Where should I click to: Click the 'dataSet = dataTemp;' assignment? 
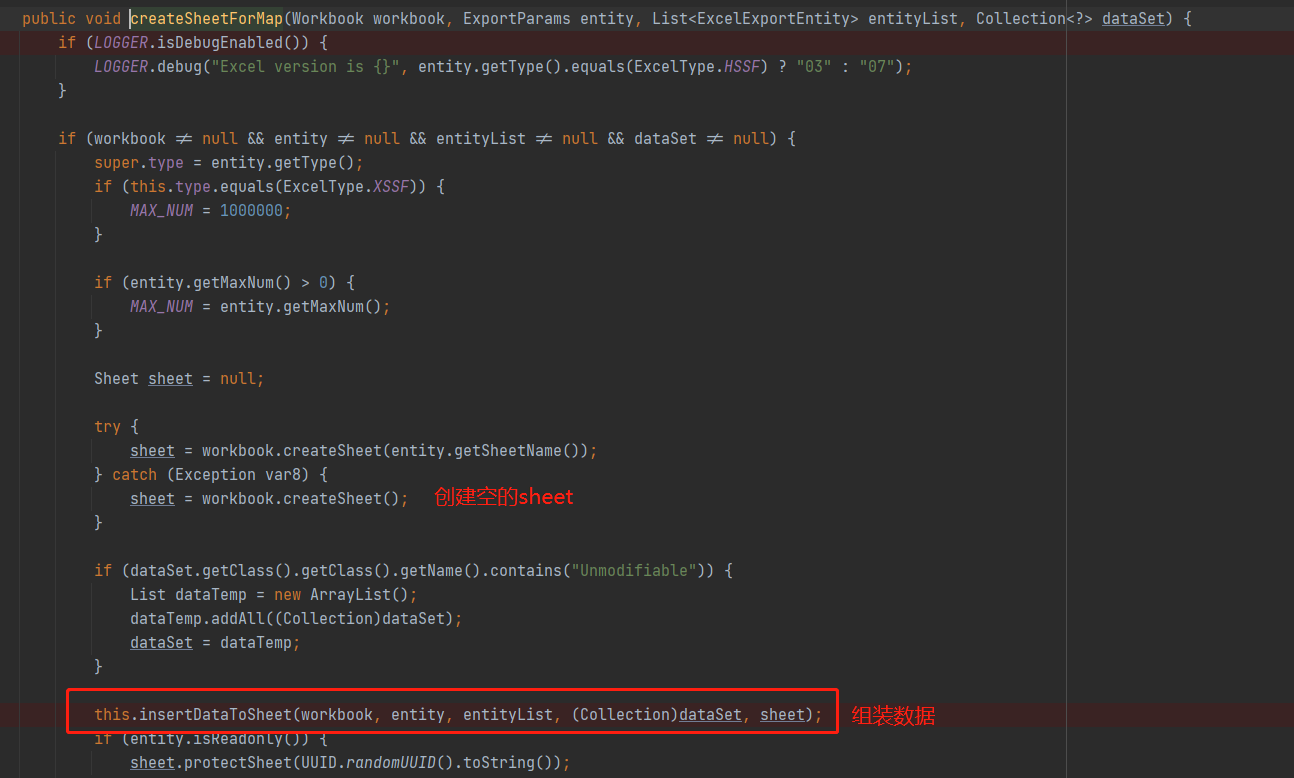pos(215,642)
